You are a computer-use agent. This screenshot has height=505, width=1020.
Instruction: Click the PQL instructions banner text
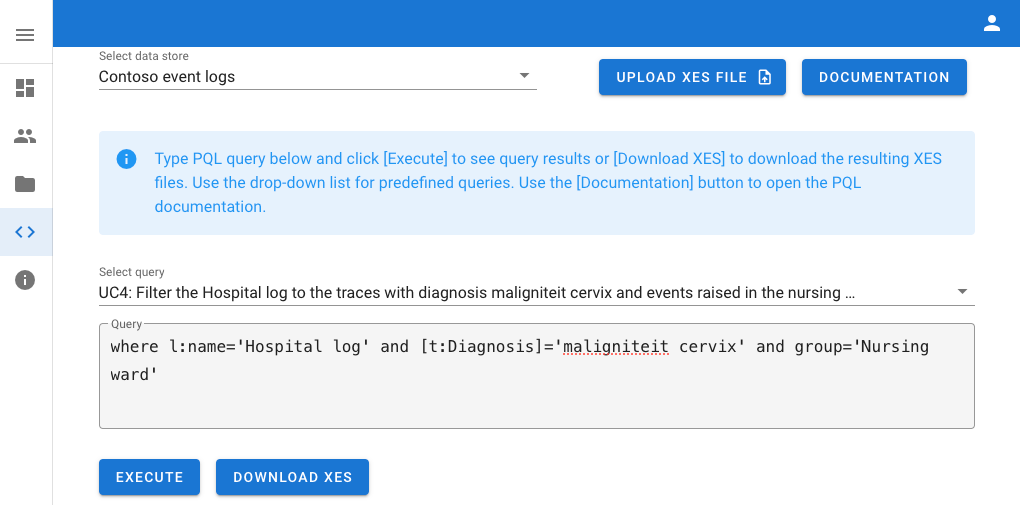coord(548,183)
